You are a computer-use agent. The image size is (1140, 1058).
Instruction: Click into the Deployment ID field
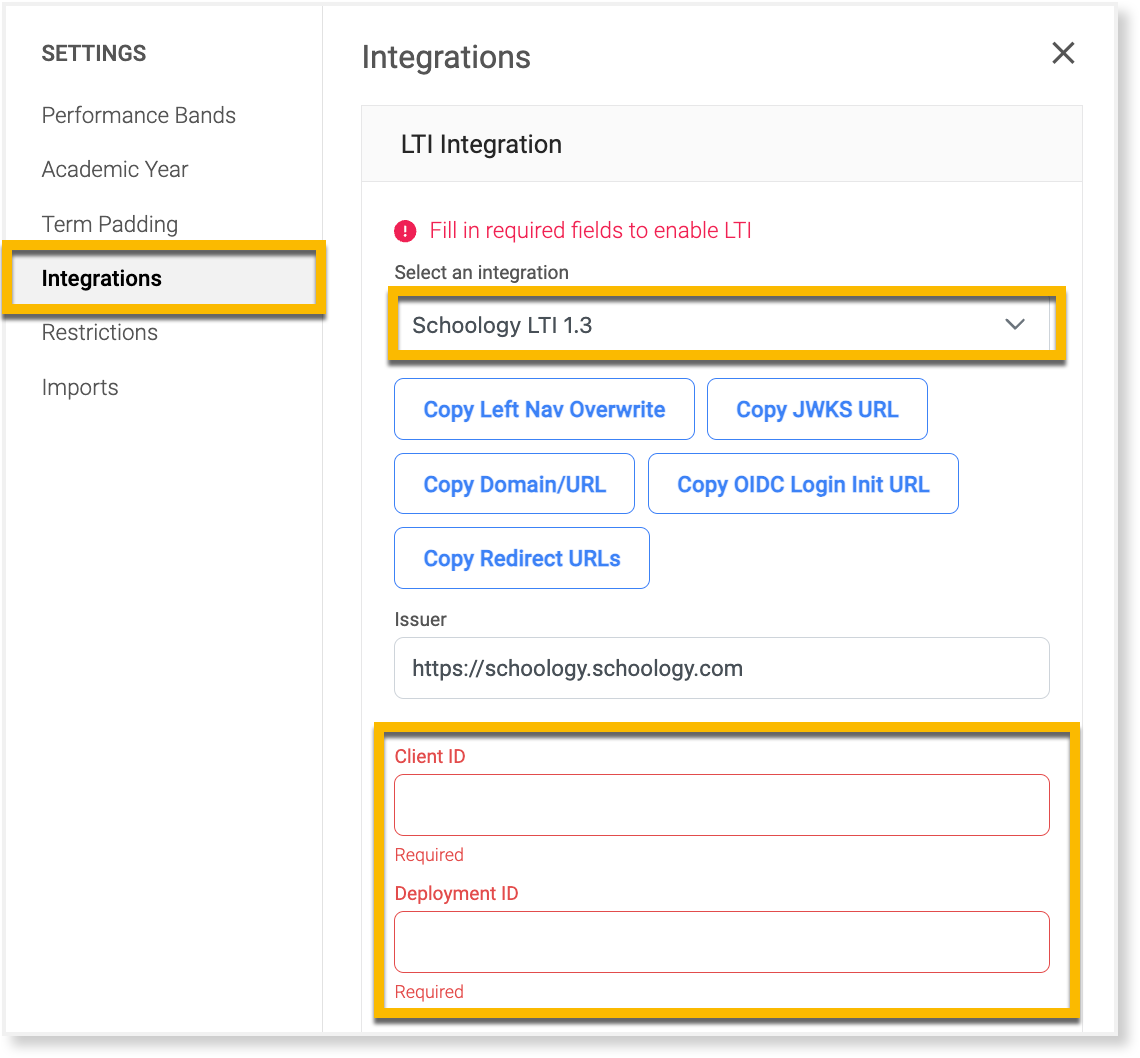pos(722,942)
